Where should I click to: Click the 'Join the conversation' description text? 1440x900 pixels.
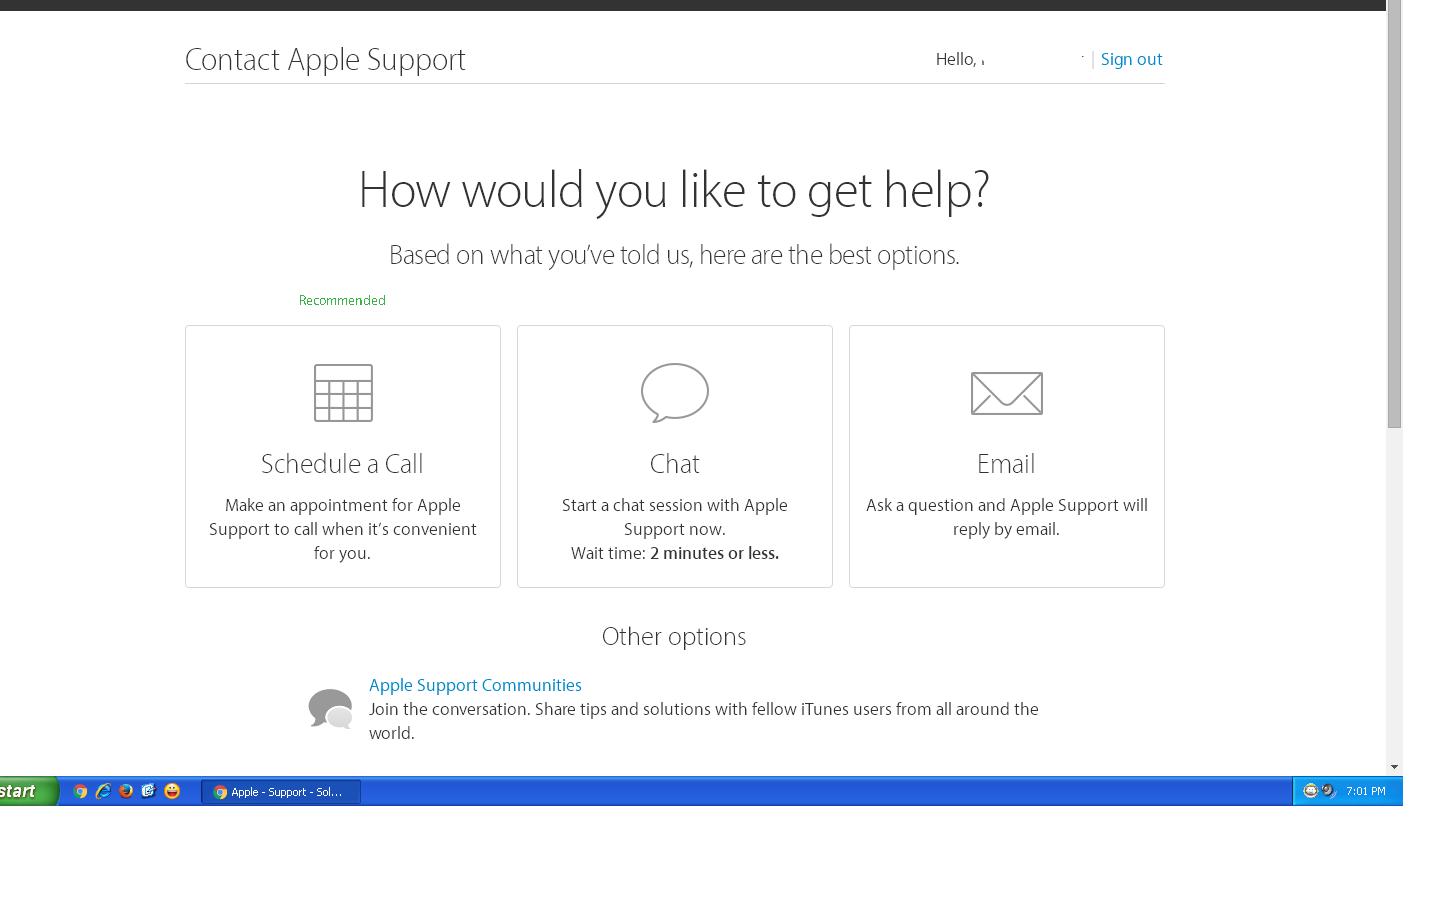pos(704,721)
